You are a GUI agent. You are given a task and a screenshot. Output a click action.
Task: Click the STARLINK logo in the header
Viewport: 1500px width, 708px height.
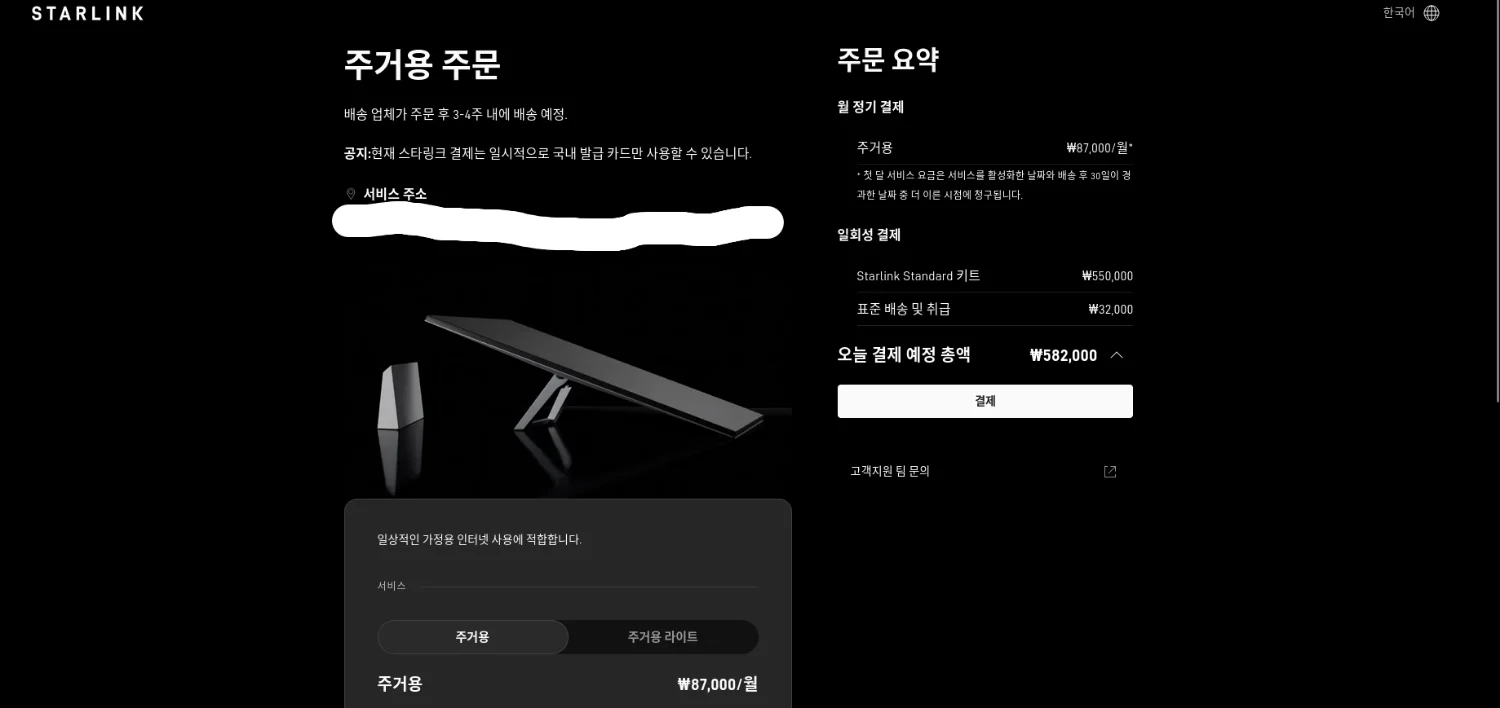pos(87,13)
